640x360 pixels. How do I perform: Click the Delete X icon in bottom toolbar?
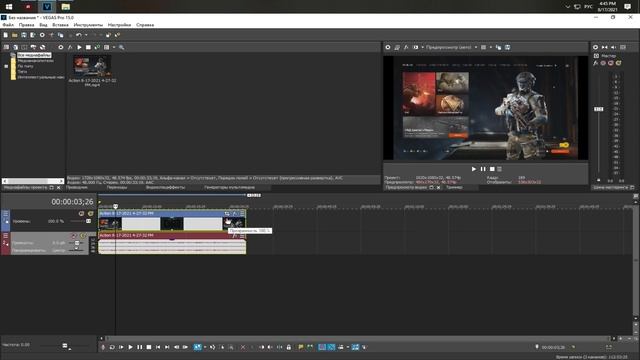tap(243, 347)
